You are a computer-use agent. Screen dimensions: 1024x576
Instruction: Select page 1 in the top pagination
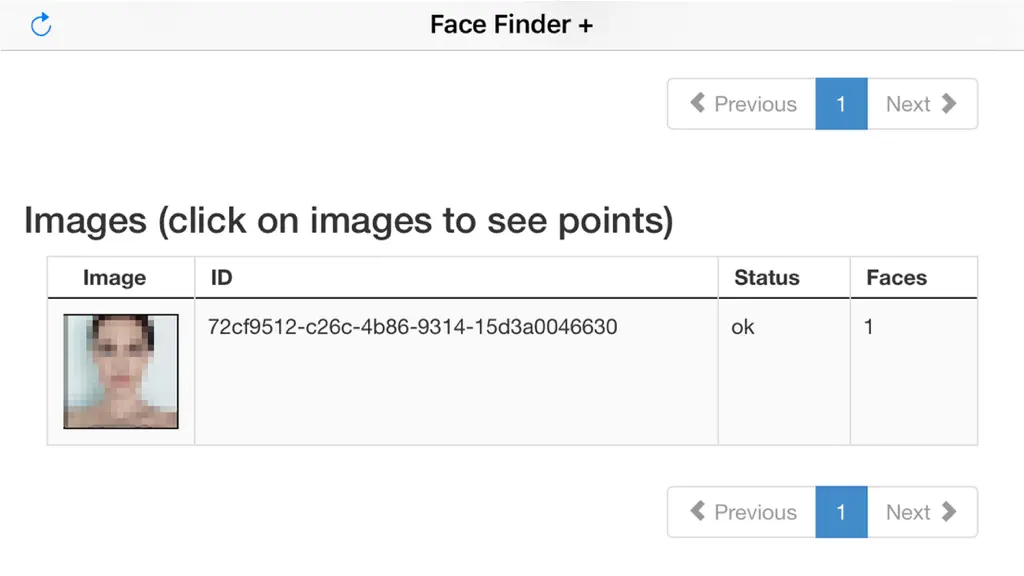pyautogui.click(x=841, y=104)
